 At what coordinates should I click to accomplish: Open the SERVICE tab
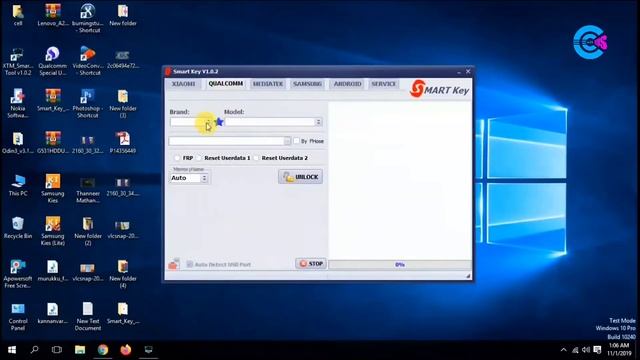[x=383, y=84]
